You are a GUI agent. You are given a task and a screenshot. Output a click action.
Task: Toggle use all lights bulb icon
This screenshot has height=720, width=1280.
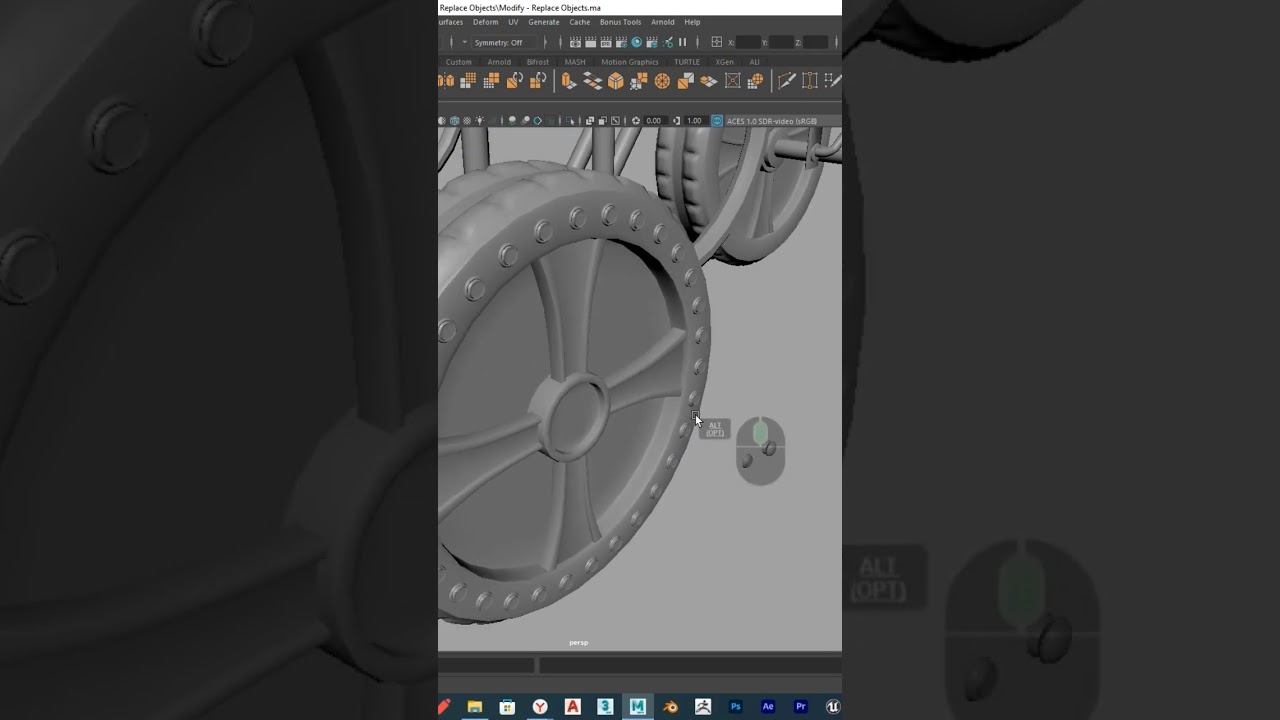(x=480, y=121)
